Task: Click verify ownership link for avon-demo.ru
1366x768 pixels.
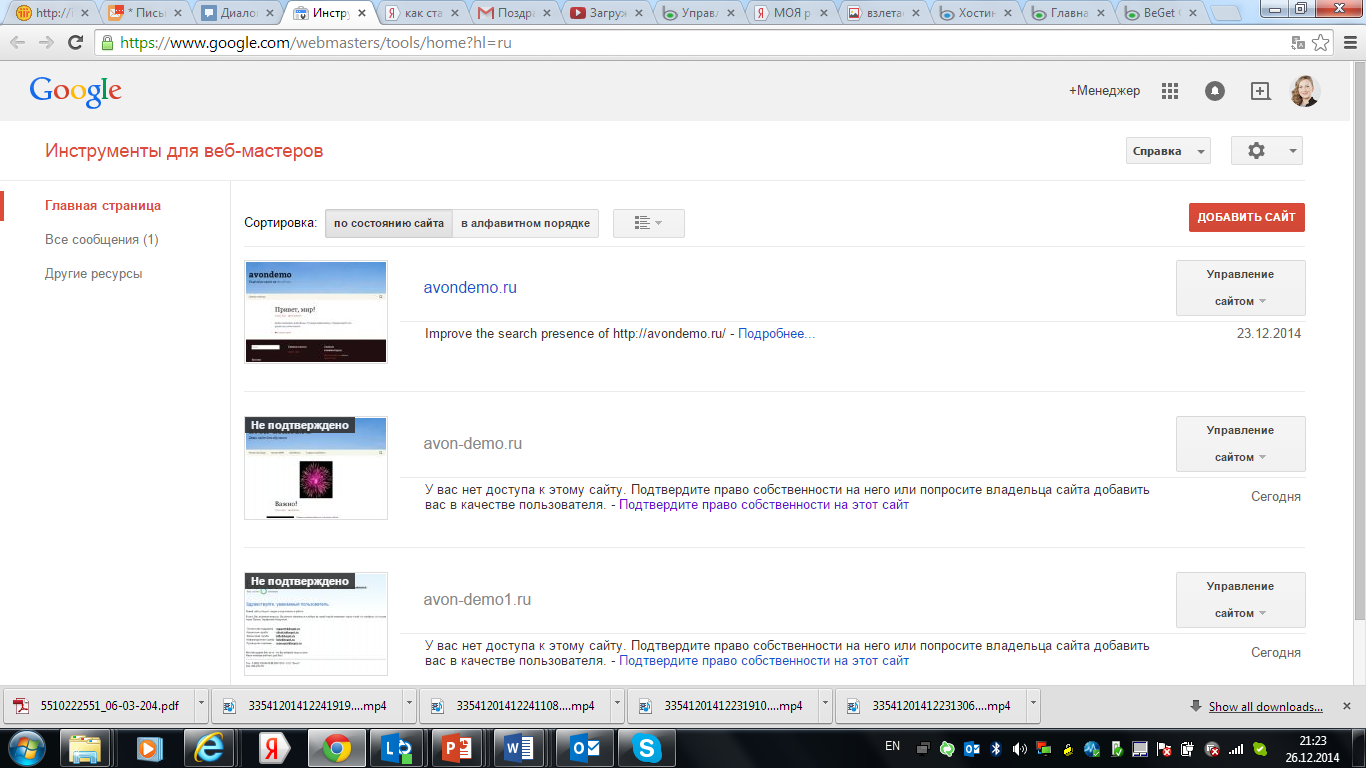Action: [764, 506]
